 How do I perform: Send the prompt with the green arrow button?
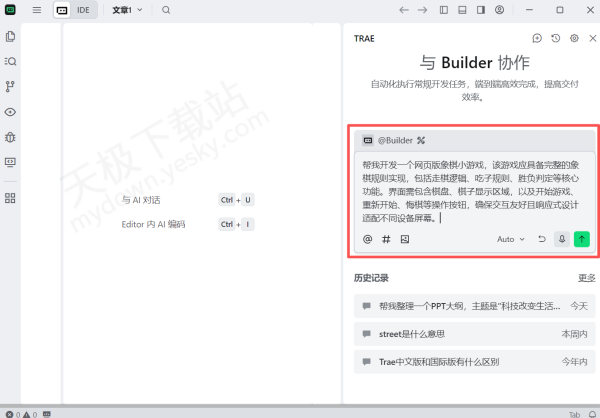coord(582,239)
